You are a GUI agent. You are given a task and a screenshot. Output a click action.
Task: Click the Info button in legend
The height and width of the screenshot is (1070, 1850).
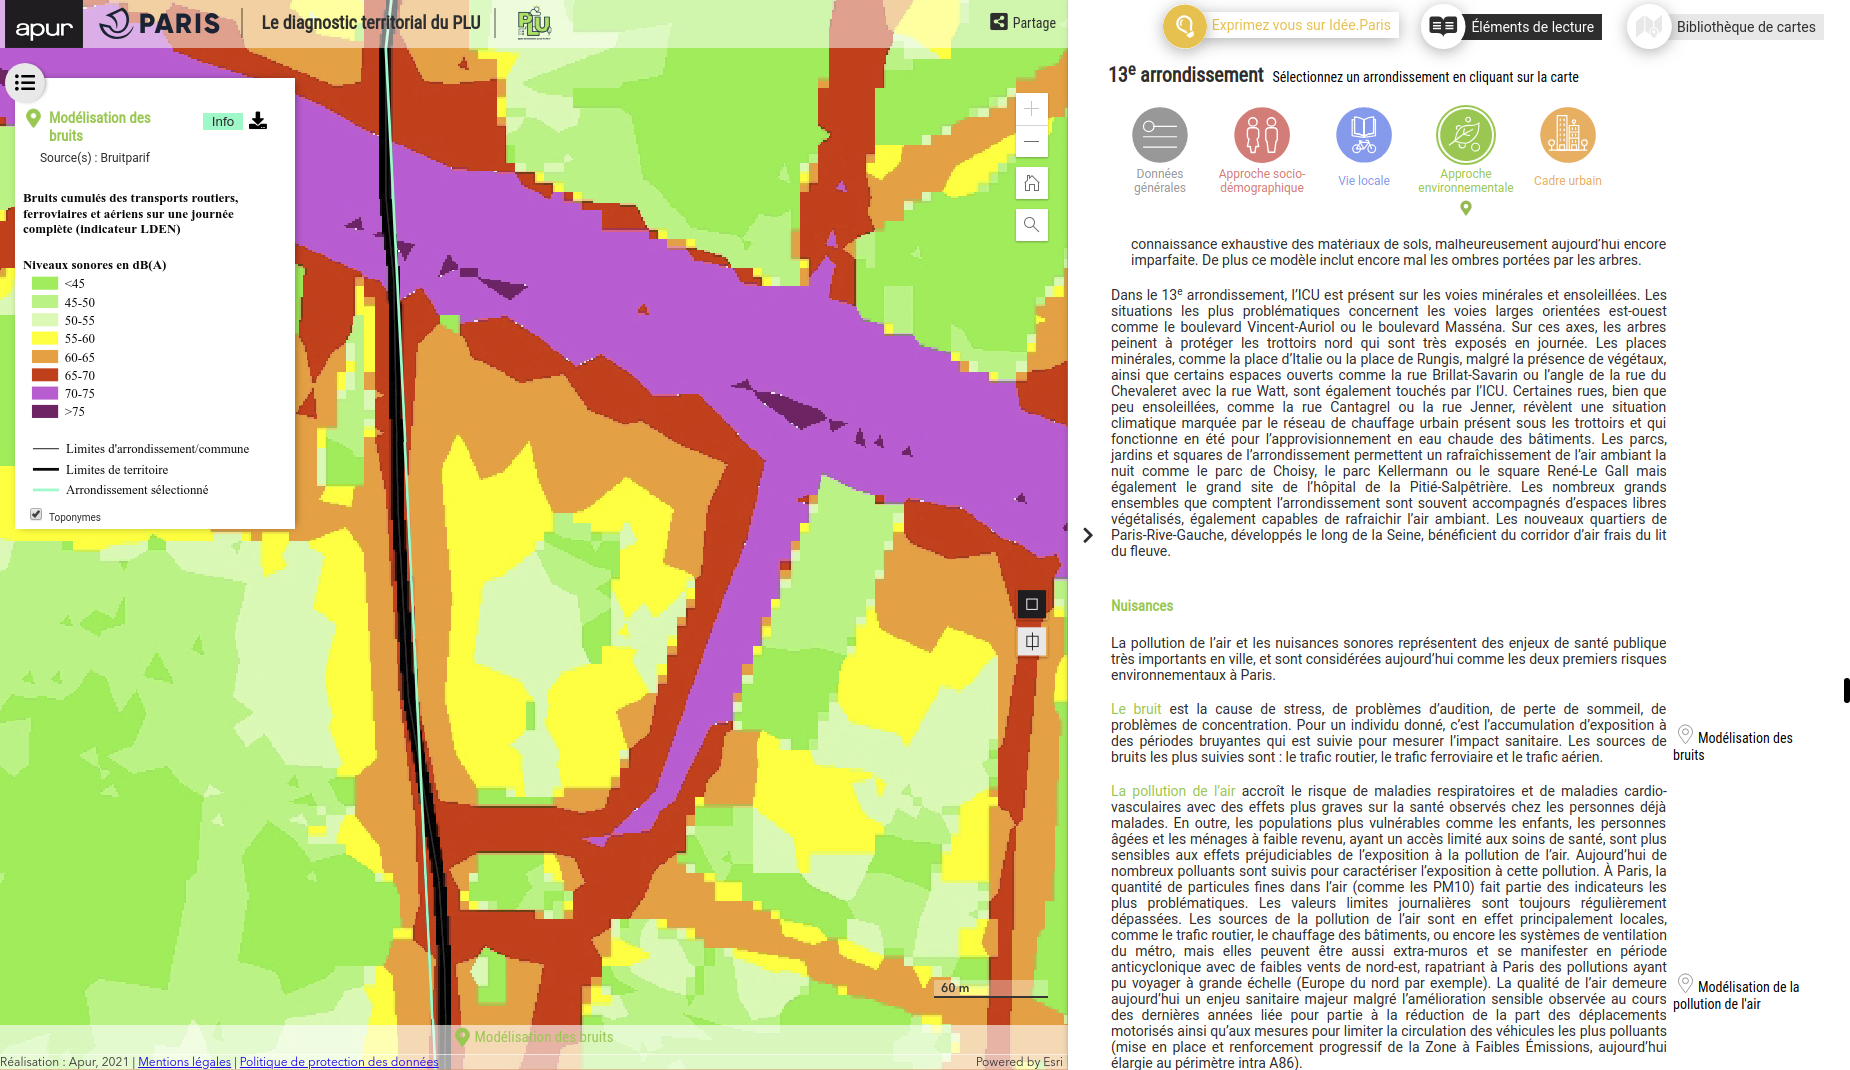(222, 122)
